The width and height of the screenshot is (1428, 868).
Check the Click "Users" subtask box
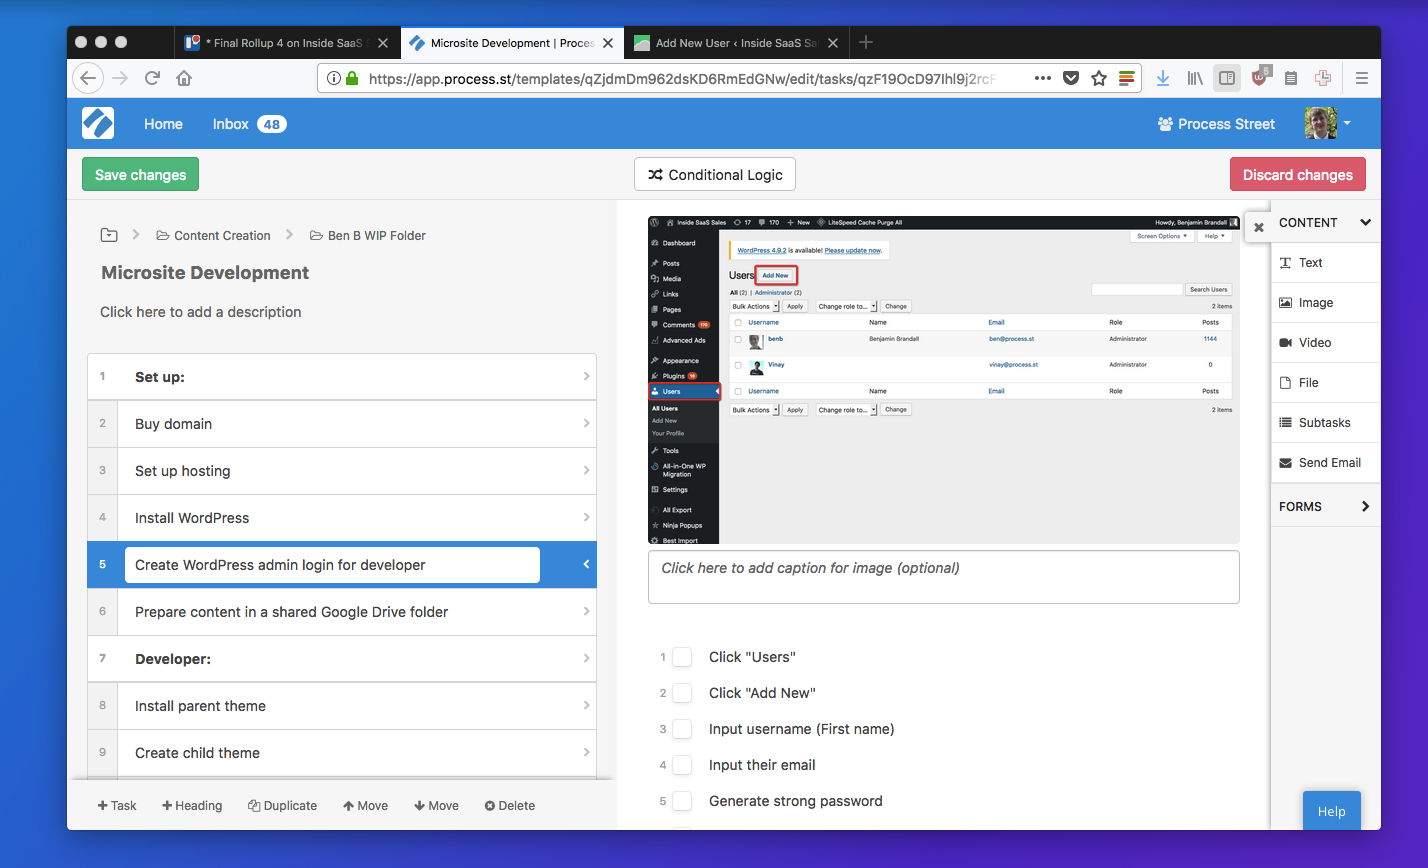pos(682,657)
